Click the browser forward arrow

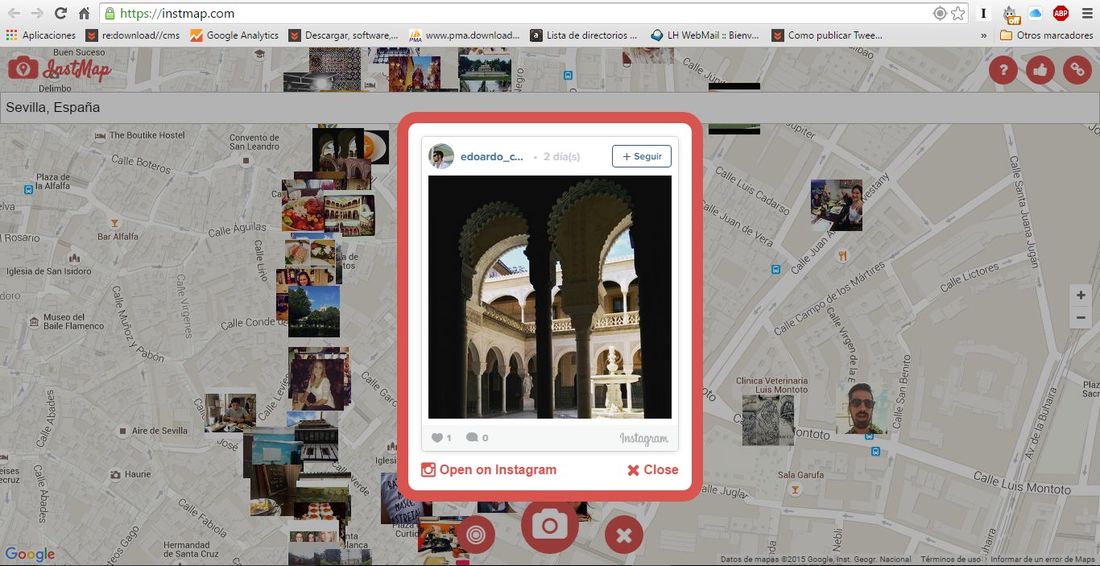pos(37,13)
